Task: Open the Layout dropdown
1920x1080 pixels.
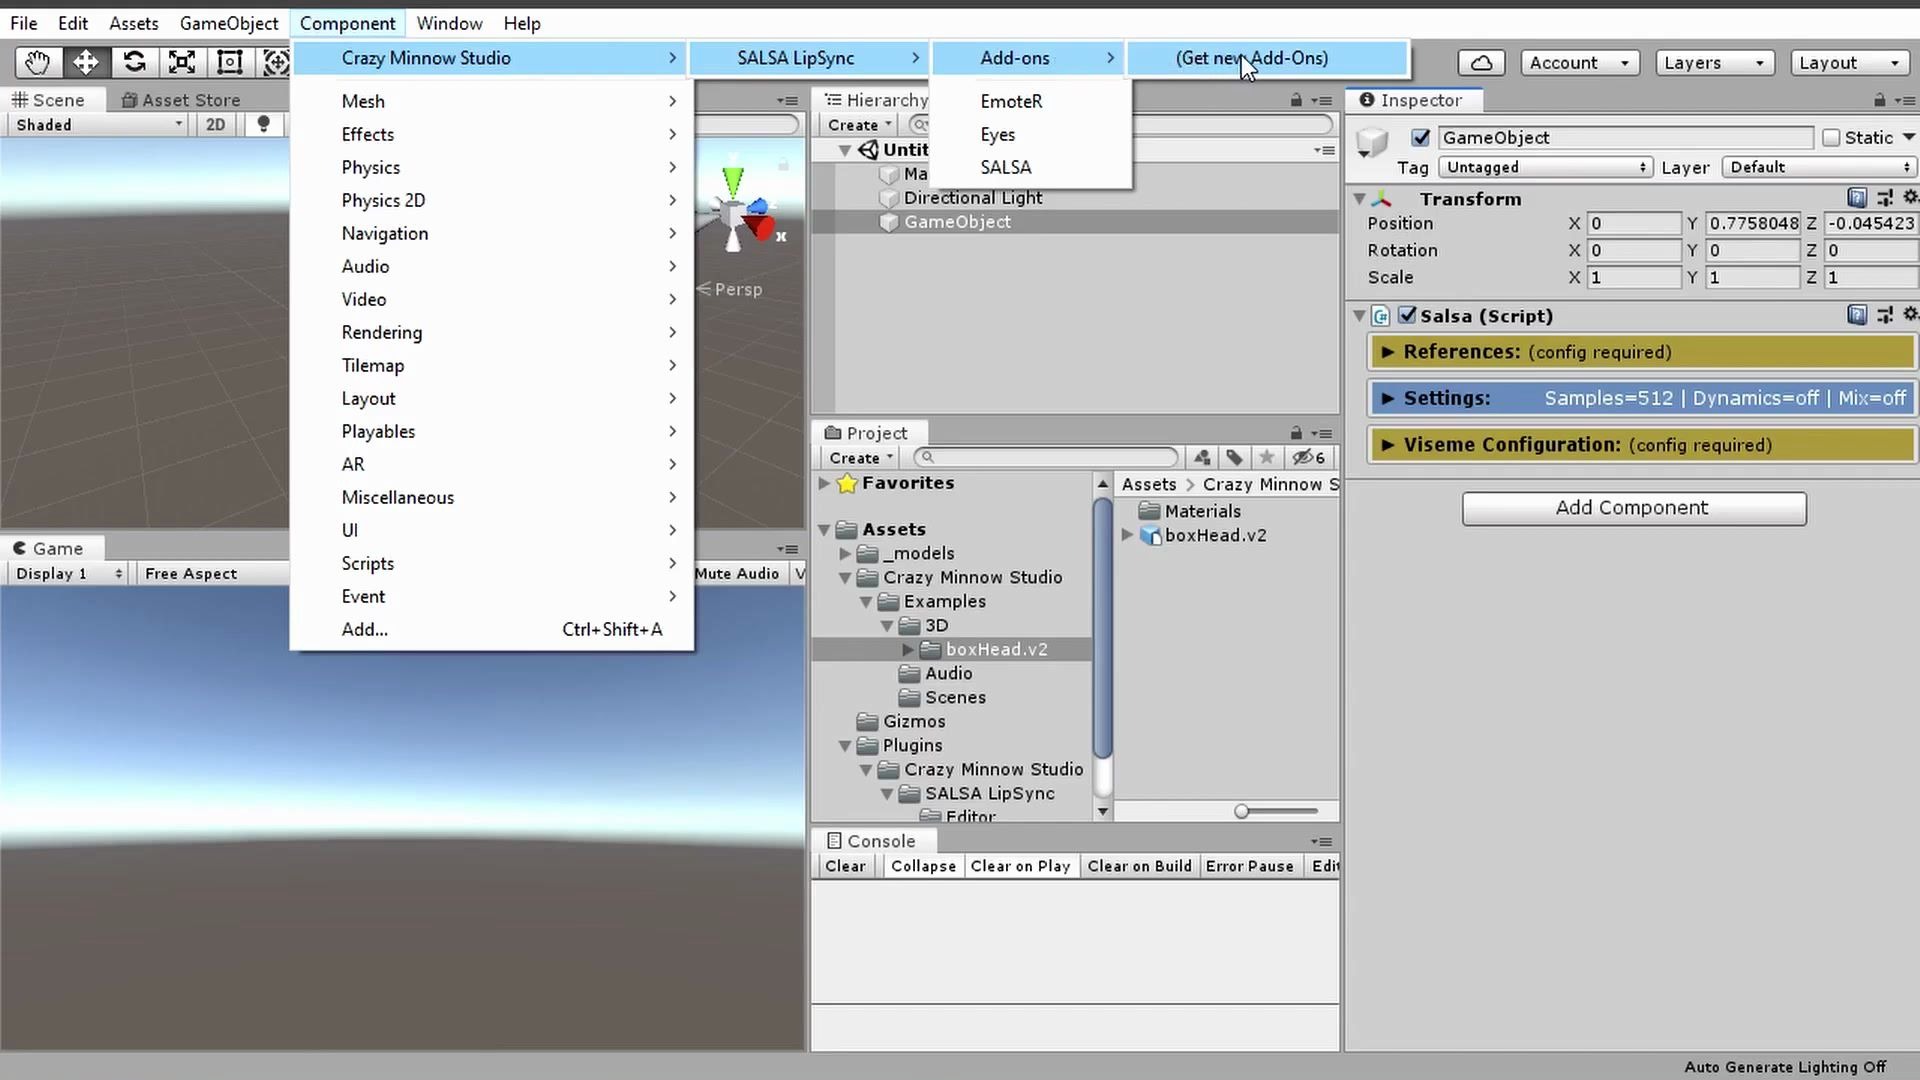Action: point(1849,63)
